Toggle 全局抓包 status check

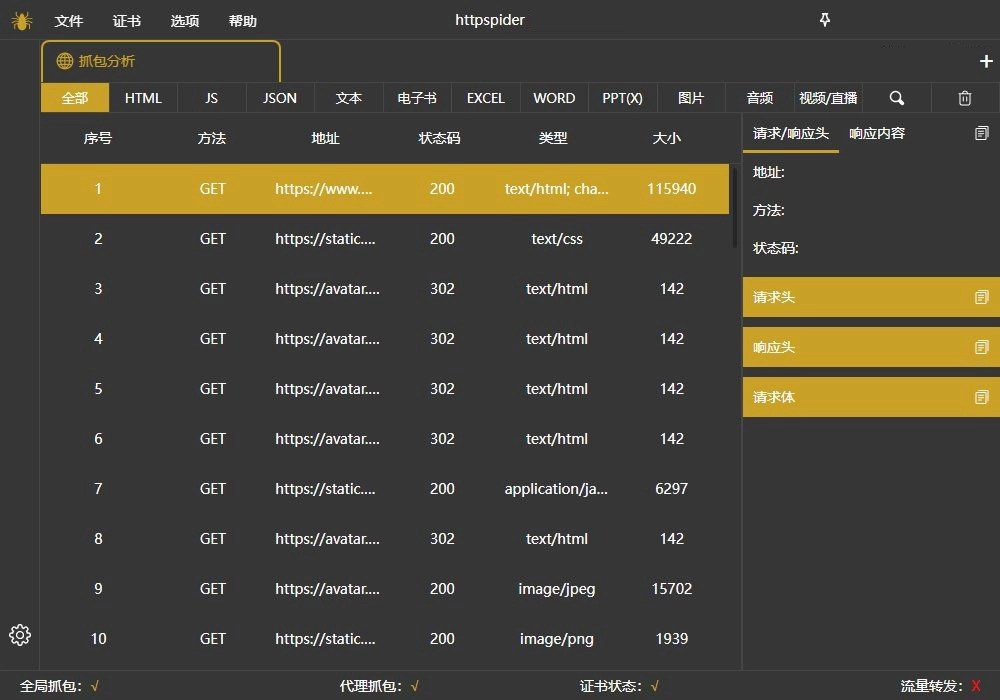[x=94, y=687]
